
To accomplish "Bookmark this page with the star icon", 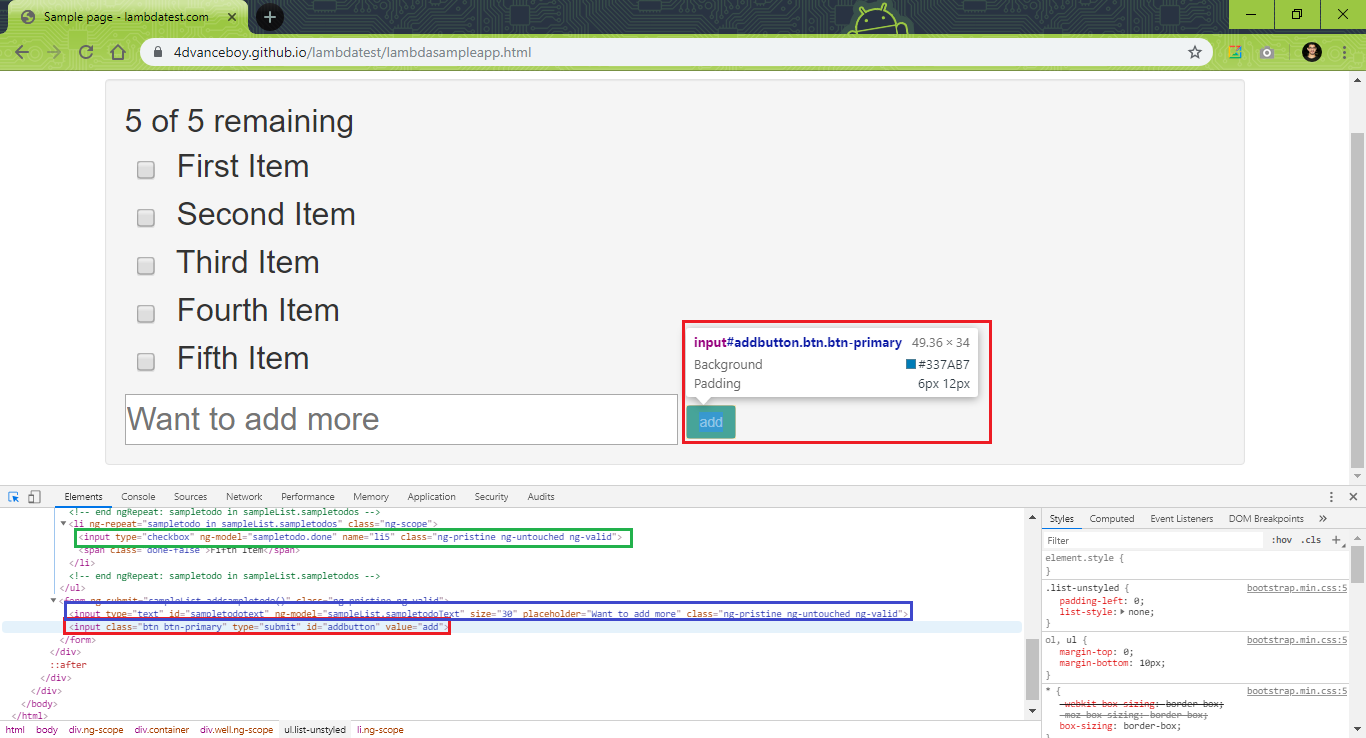I will (x=1194, y=52).
